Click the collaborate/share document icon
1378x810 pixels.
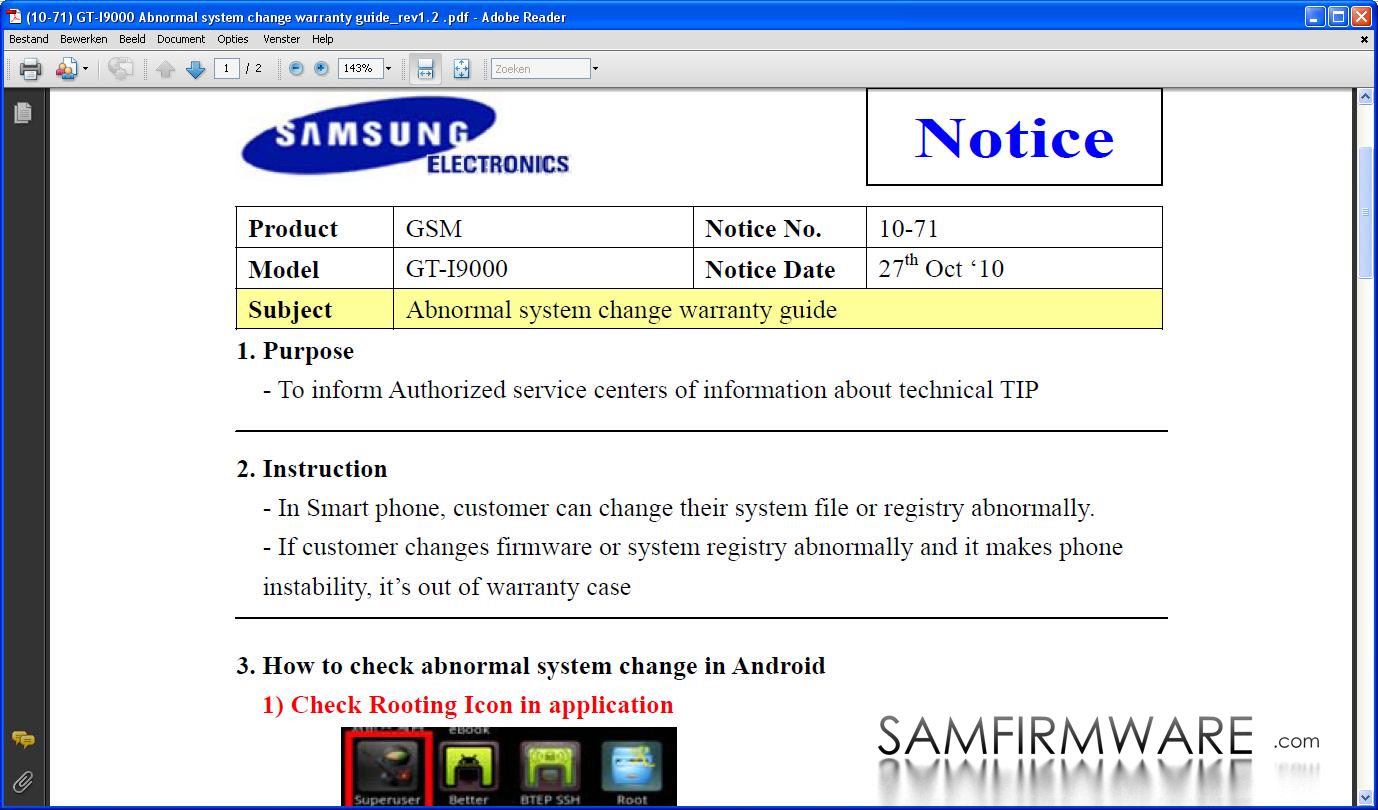(66, 69)
